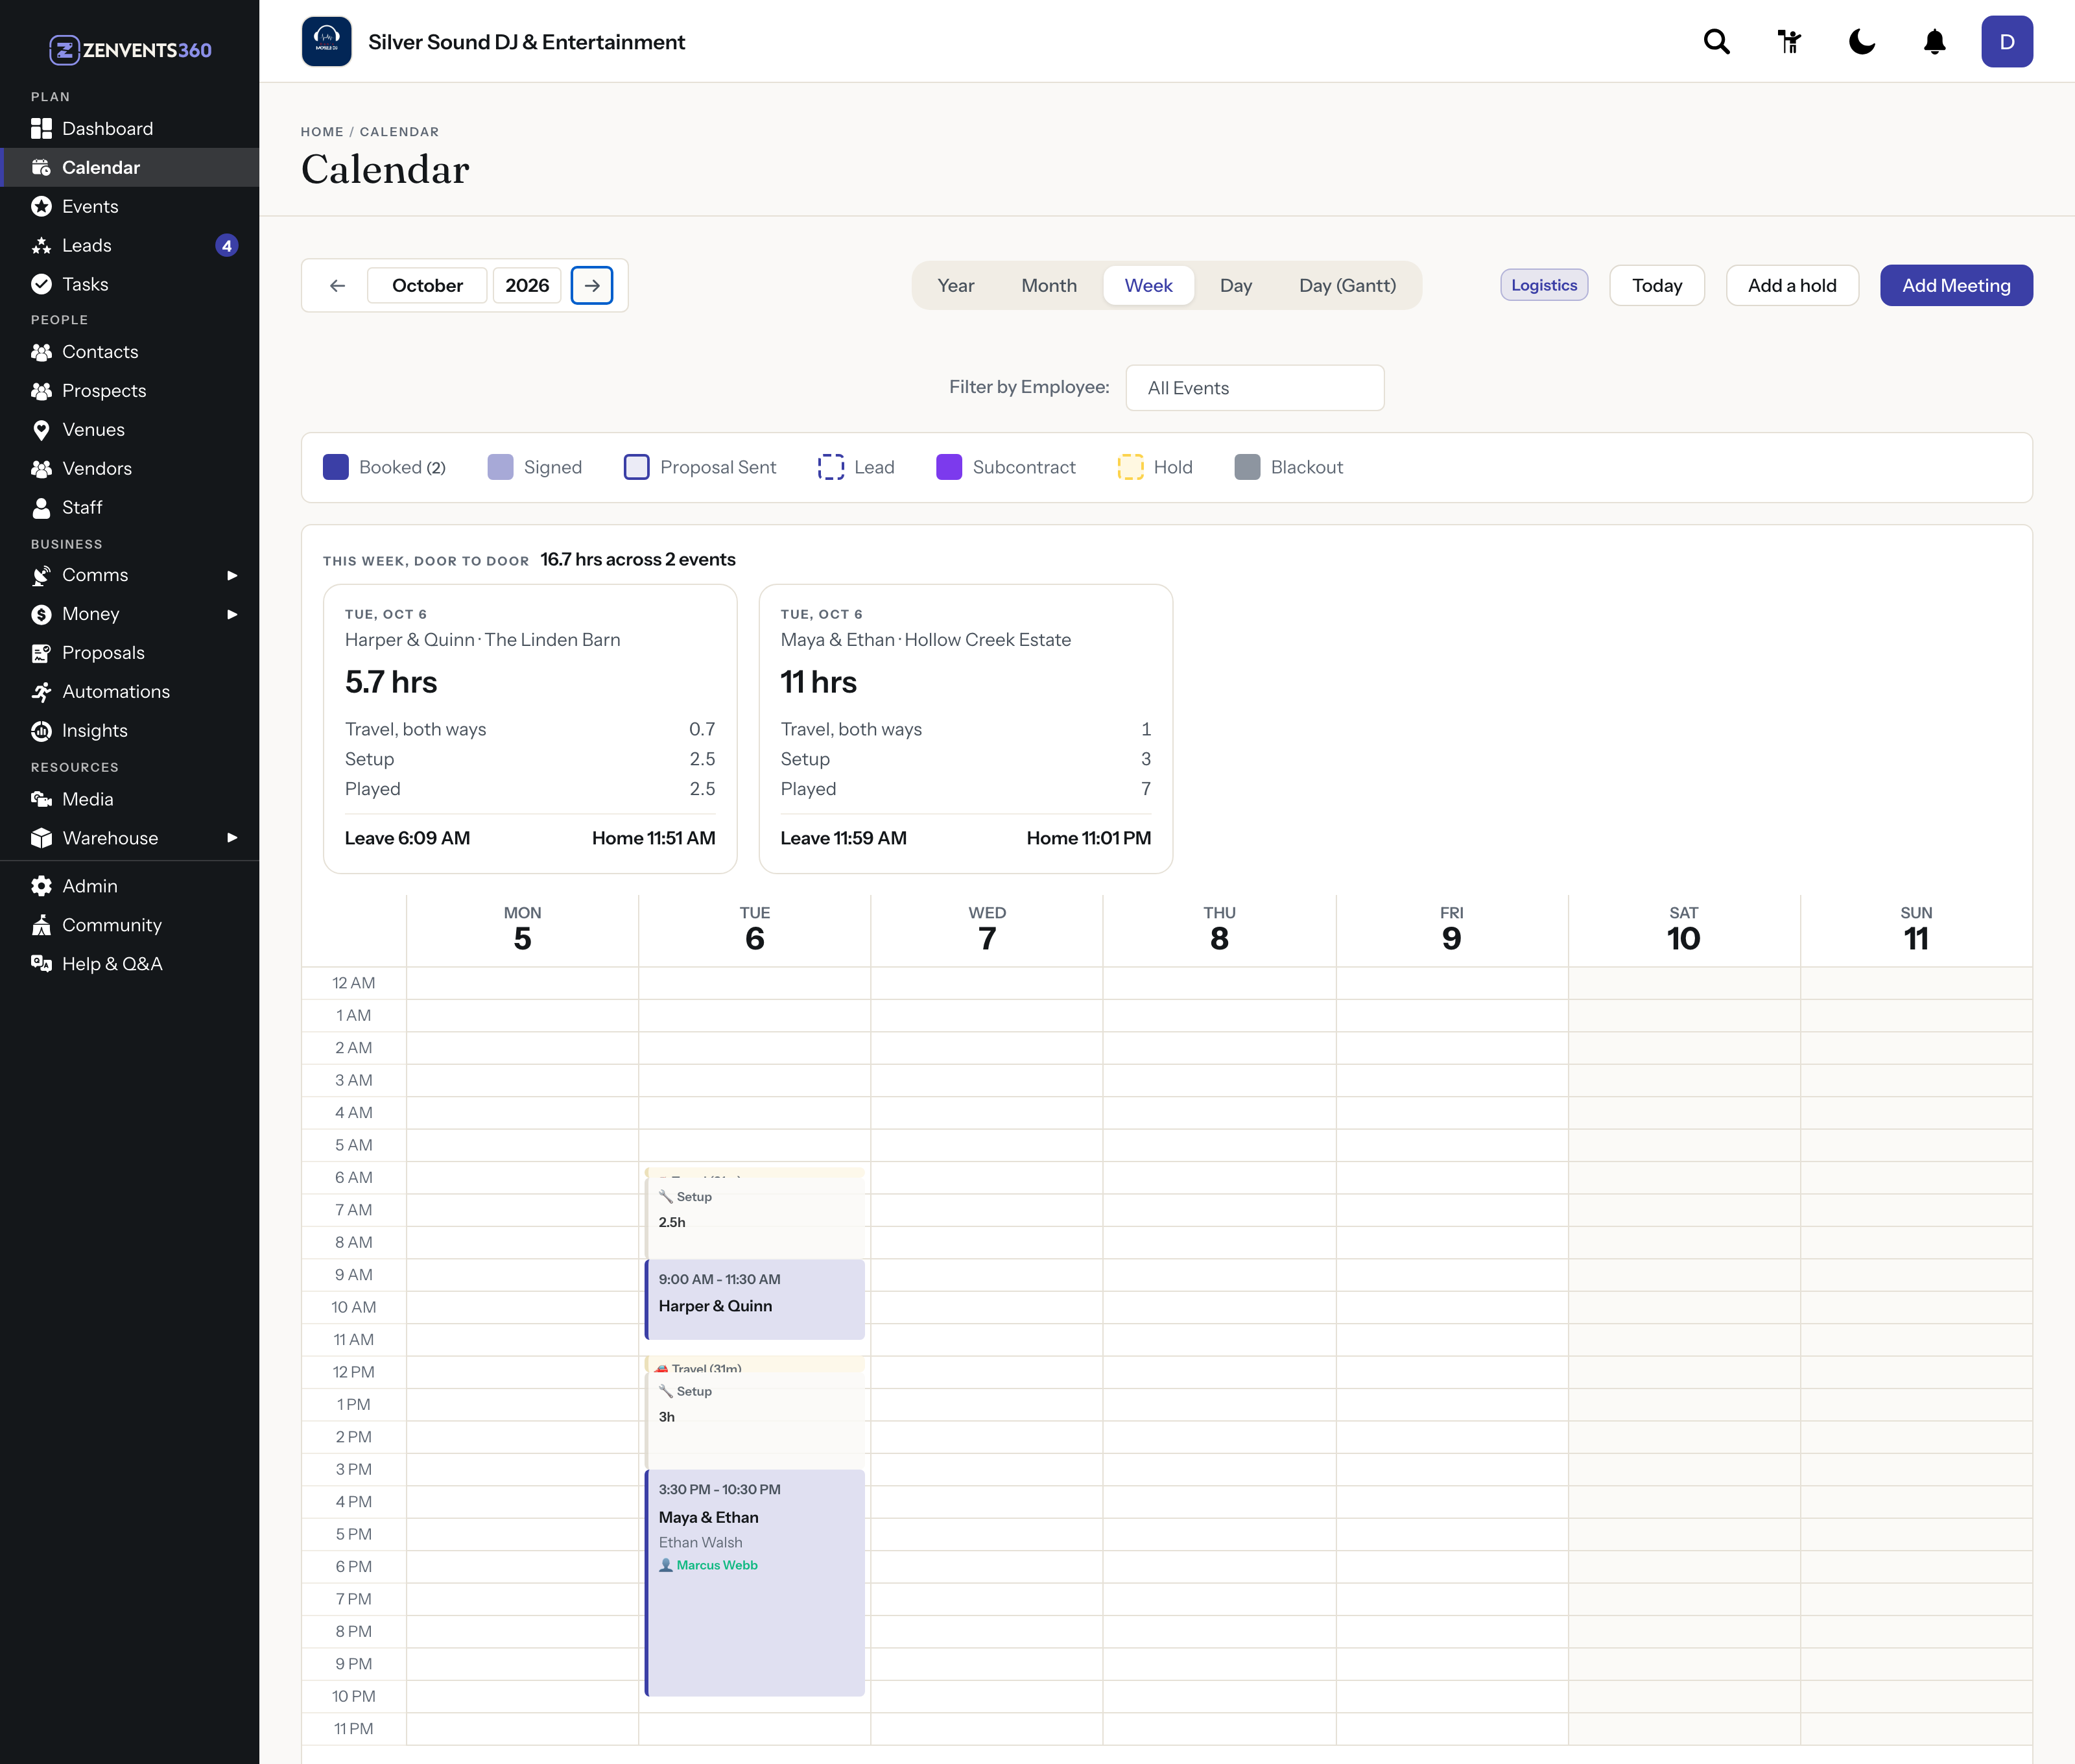Click Add Meeting button
2075x1764 pixels.
point(1955,285)
